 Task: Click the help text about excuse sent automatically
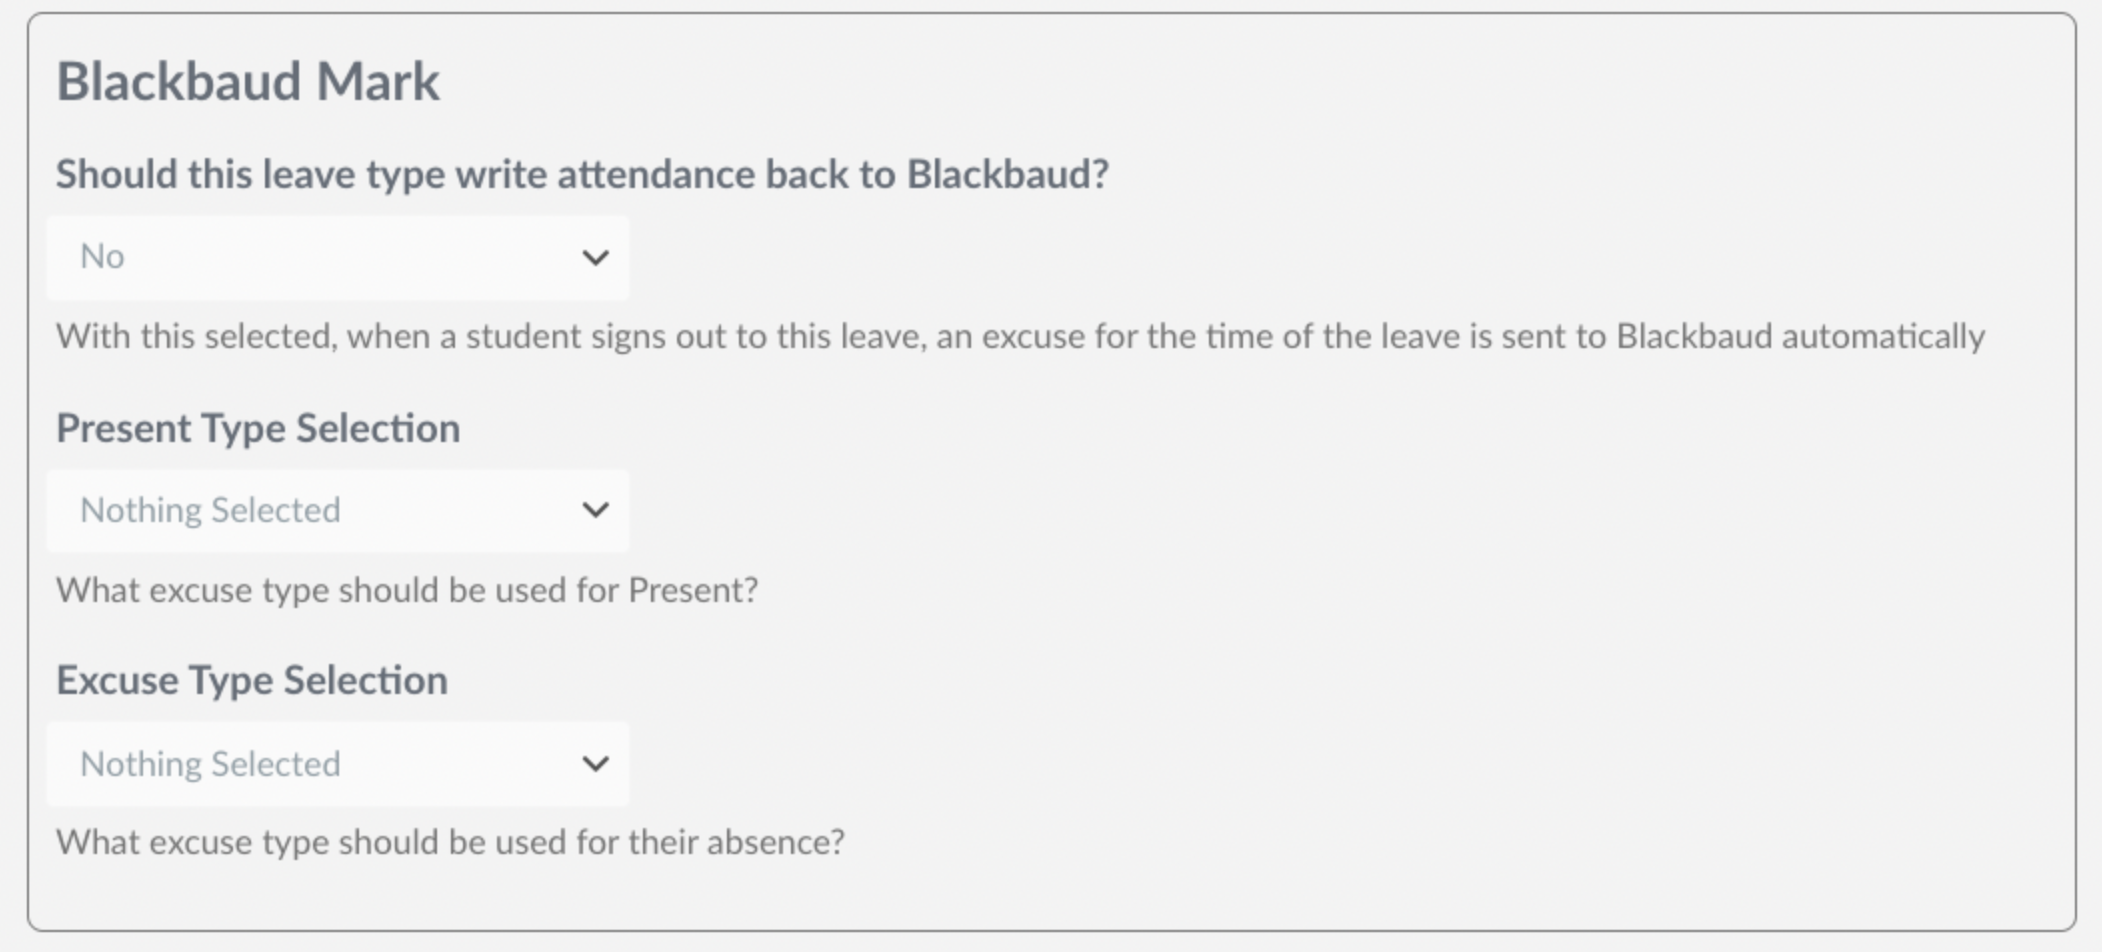1021,337
